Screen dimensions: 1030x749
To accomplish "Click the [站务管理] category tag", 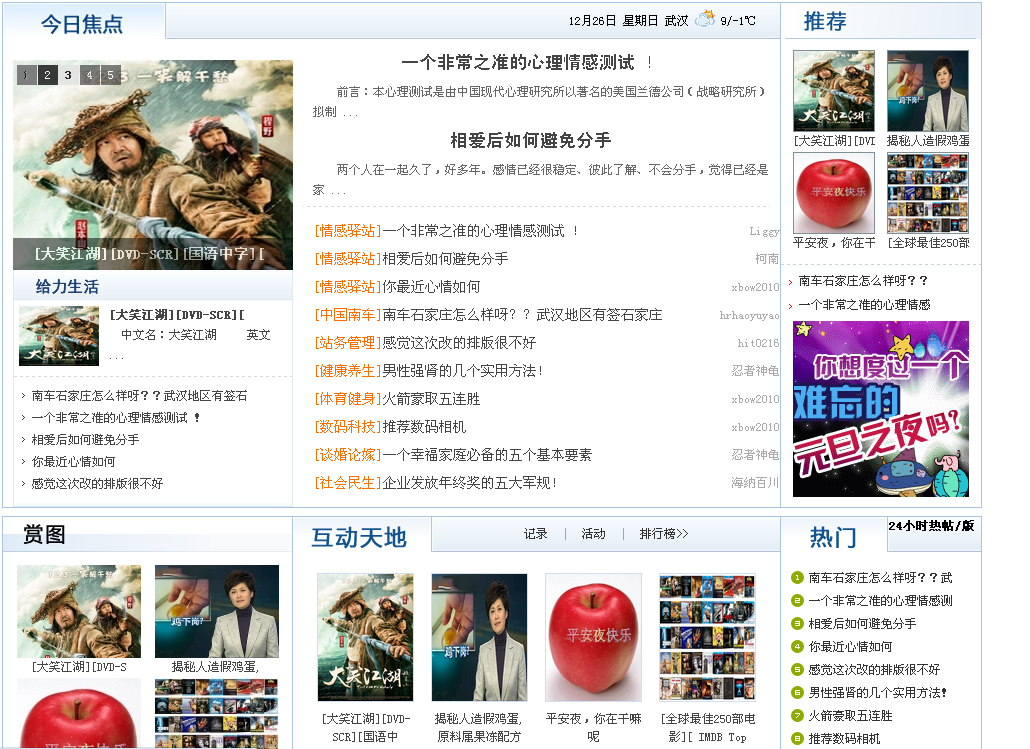I will point(348,342).
